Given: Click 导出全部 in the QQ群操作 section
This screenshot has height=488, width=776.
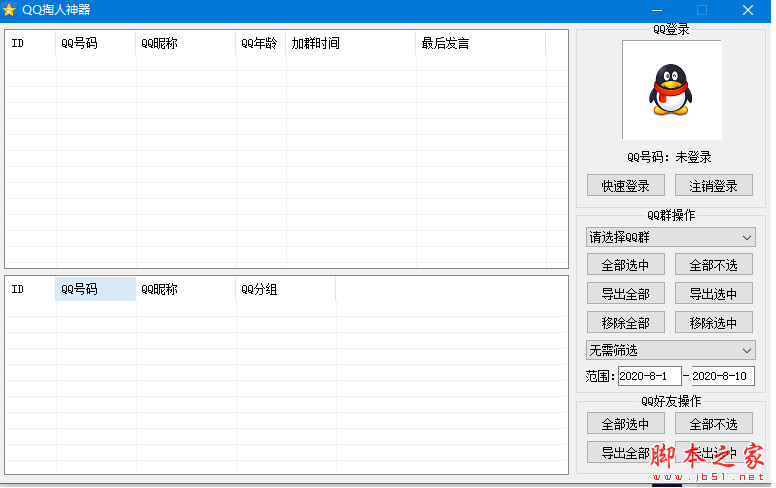Looking at the screenshot, I should tap(625, 294).
